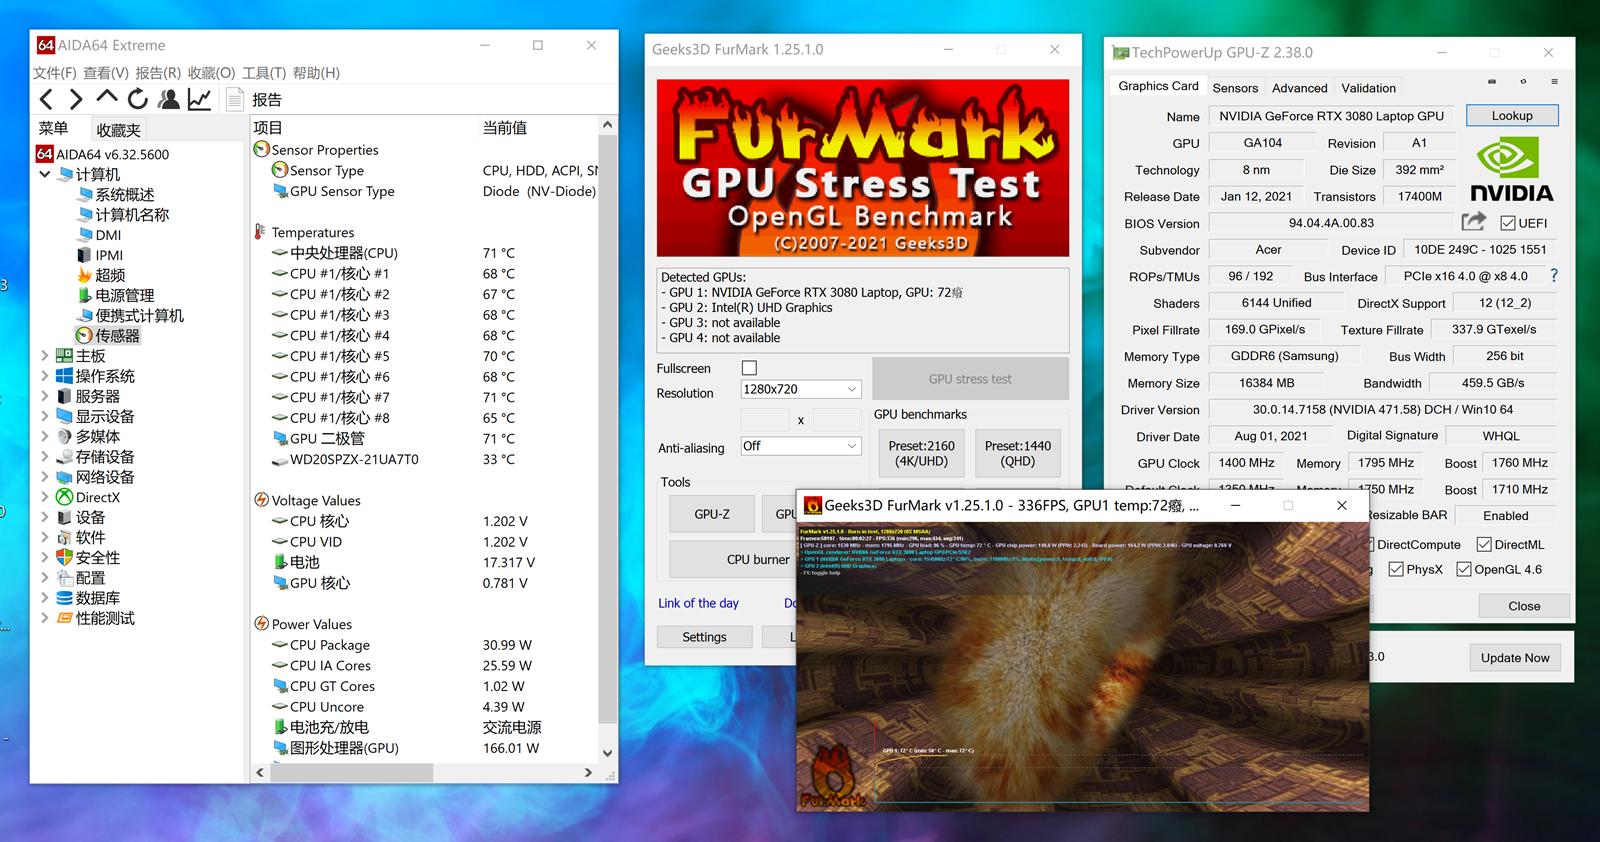Collapse the 计算机 tree node
Screen dimensions: 1600x842
click(x=45, y=174)
